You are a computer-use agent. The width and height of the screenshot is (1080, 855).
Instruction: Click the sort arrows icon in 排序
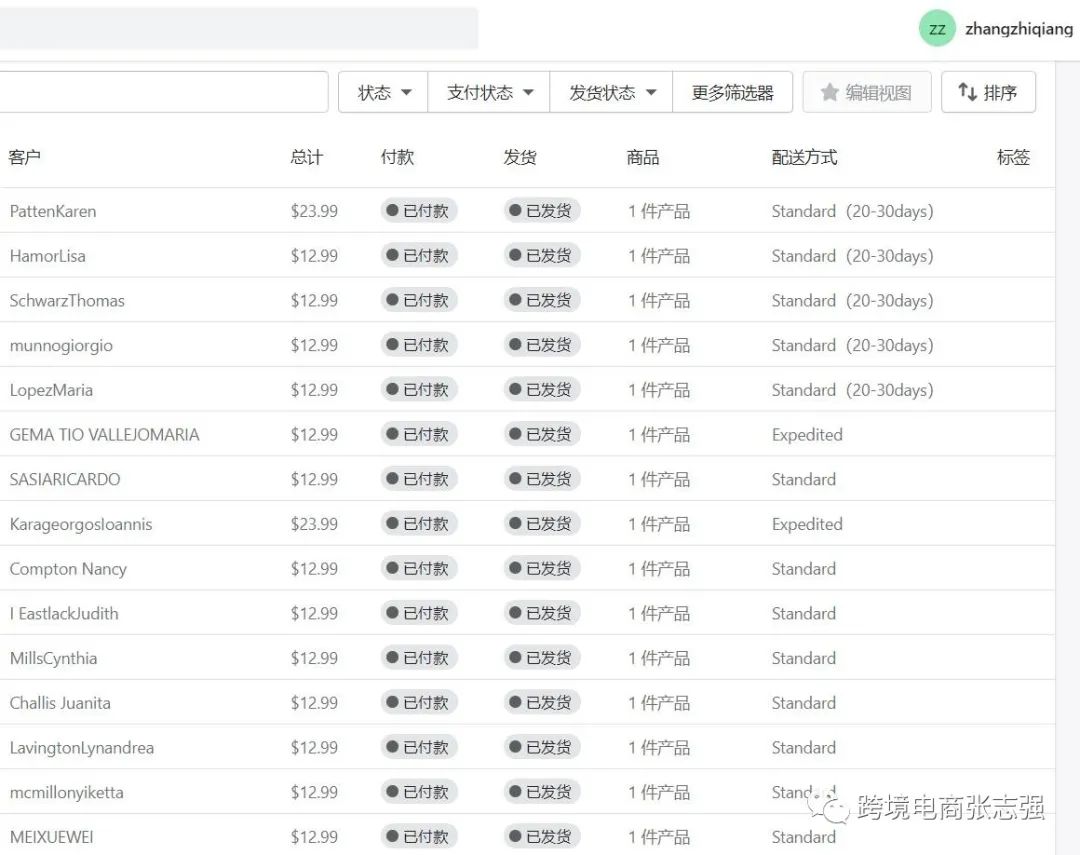pos(967,92)
